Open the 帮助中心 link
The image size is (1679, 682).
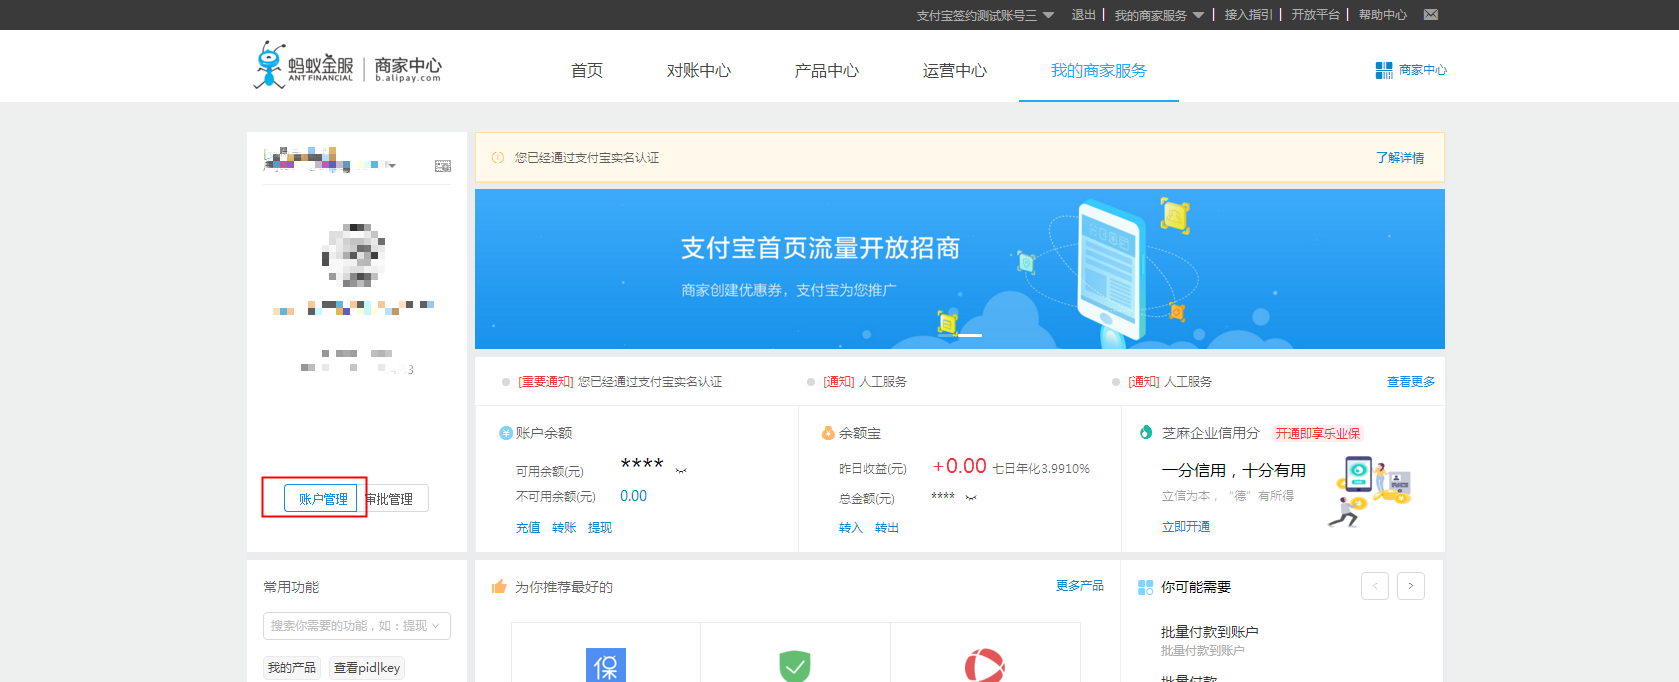pyautogui.click(x=1383, y=15)
